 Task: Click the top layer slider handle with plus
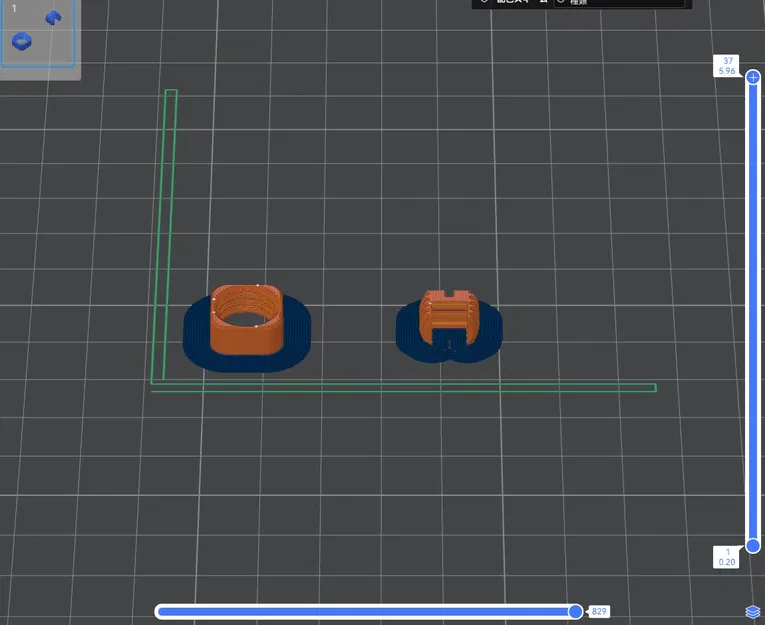tap(753, 78)
